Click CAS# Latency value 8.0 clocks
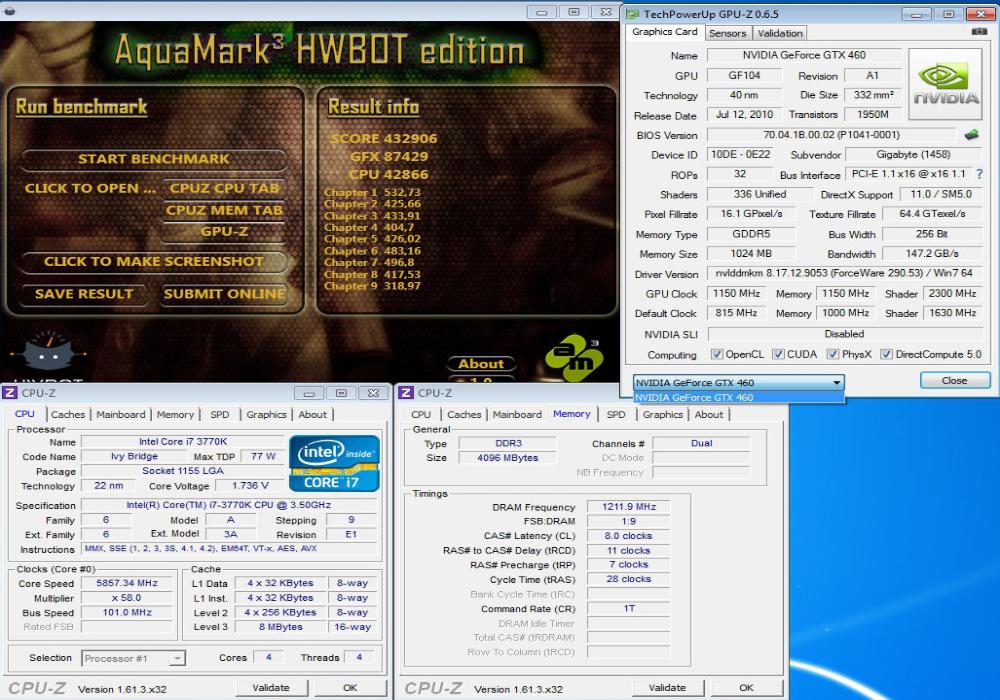The image size is (1000, 700). pos(629,536)
